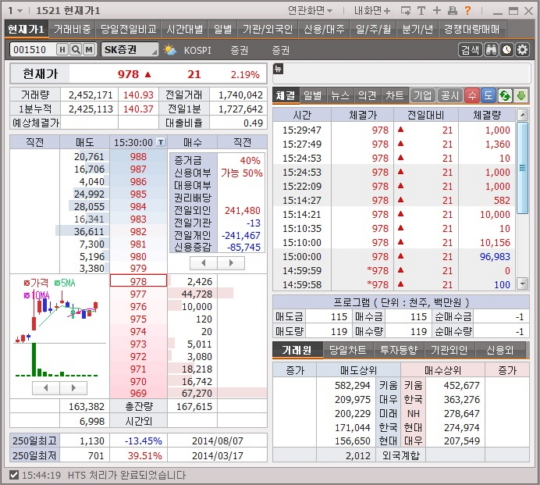Click the 공시 button
The width and height of the screenshot is (540, 485).
pyautogui.click(x=450, y=95)
